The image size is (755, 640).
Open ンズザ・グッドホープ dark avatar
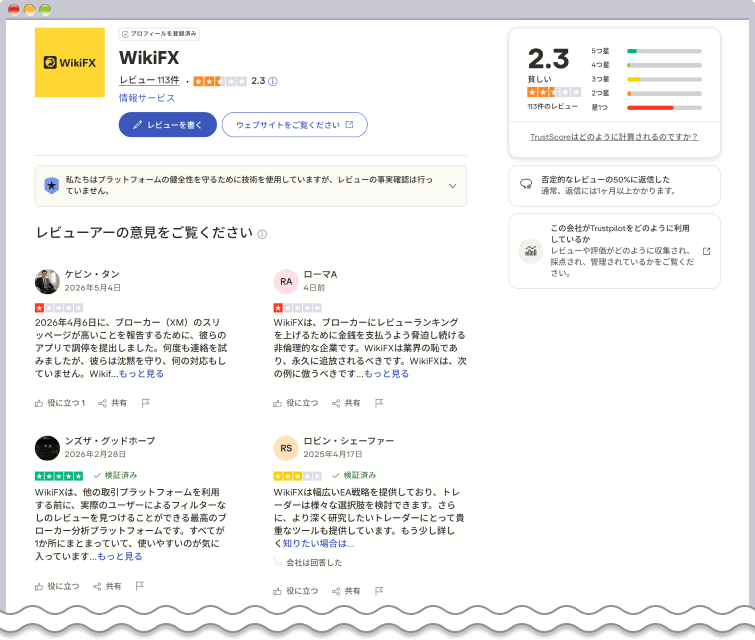click(47, 448)
